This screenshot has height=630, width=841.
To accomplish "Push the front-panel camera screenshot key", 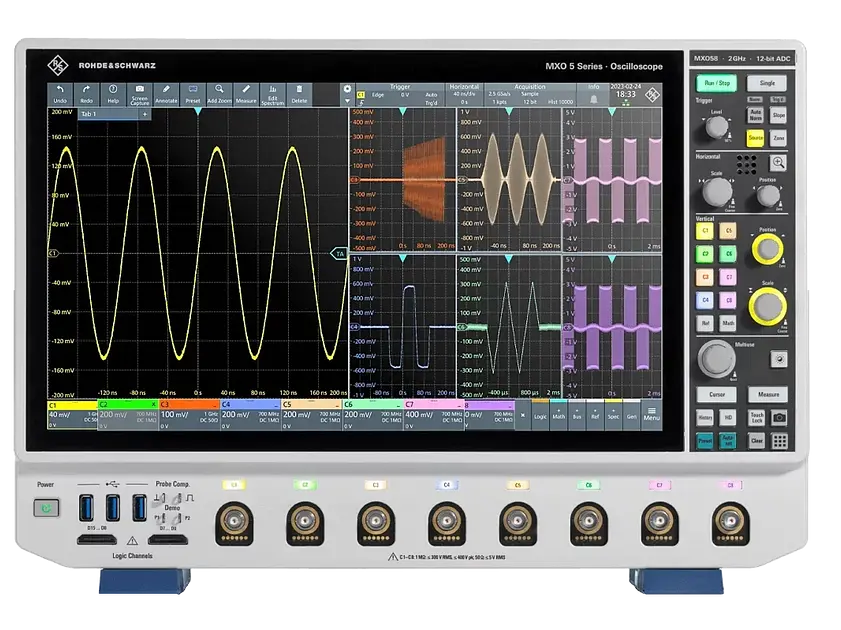I will click(x=779, y=417).
